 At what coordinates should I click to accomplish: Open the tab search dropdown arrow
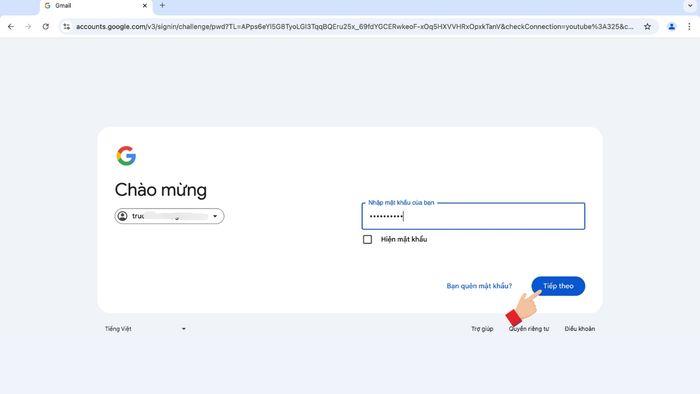(690, 6)
